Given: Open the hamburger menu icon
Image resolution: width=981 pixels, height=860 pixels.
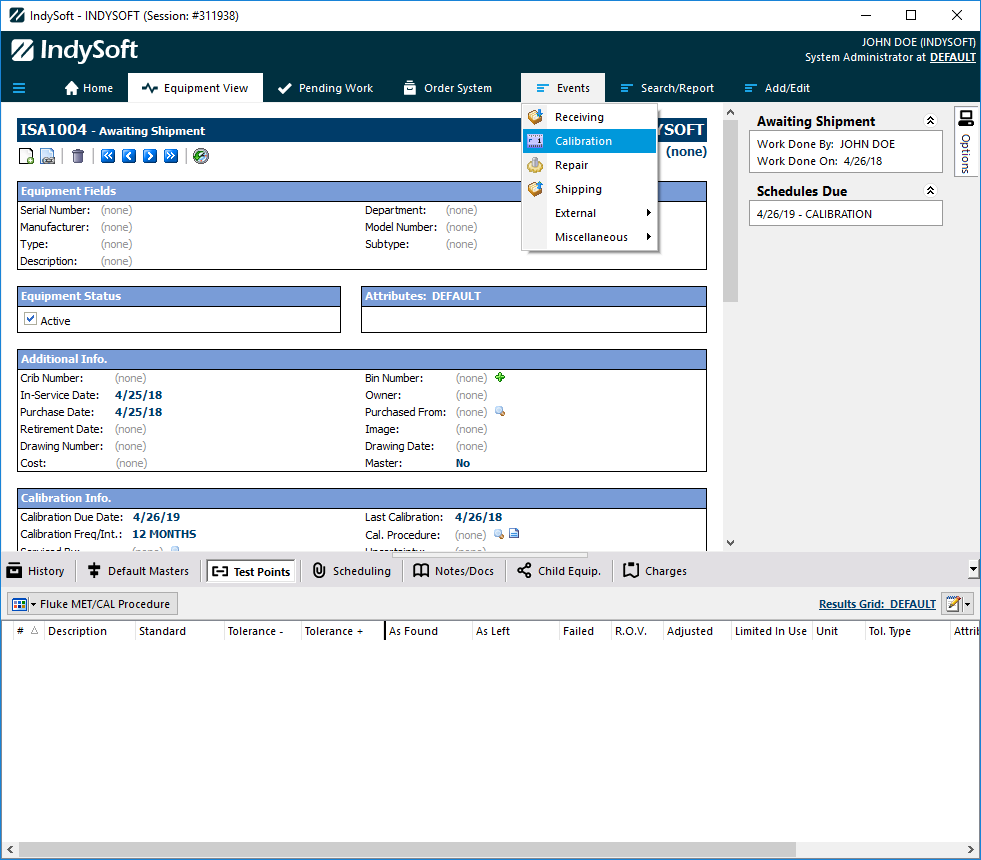Looking at the screenshot, I should (x=19, y=88).
